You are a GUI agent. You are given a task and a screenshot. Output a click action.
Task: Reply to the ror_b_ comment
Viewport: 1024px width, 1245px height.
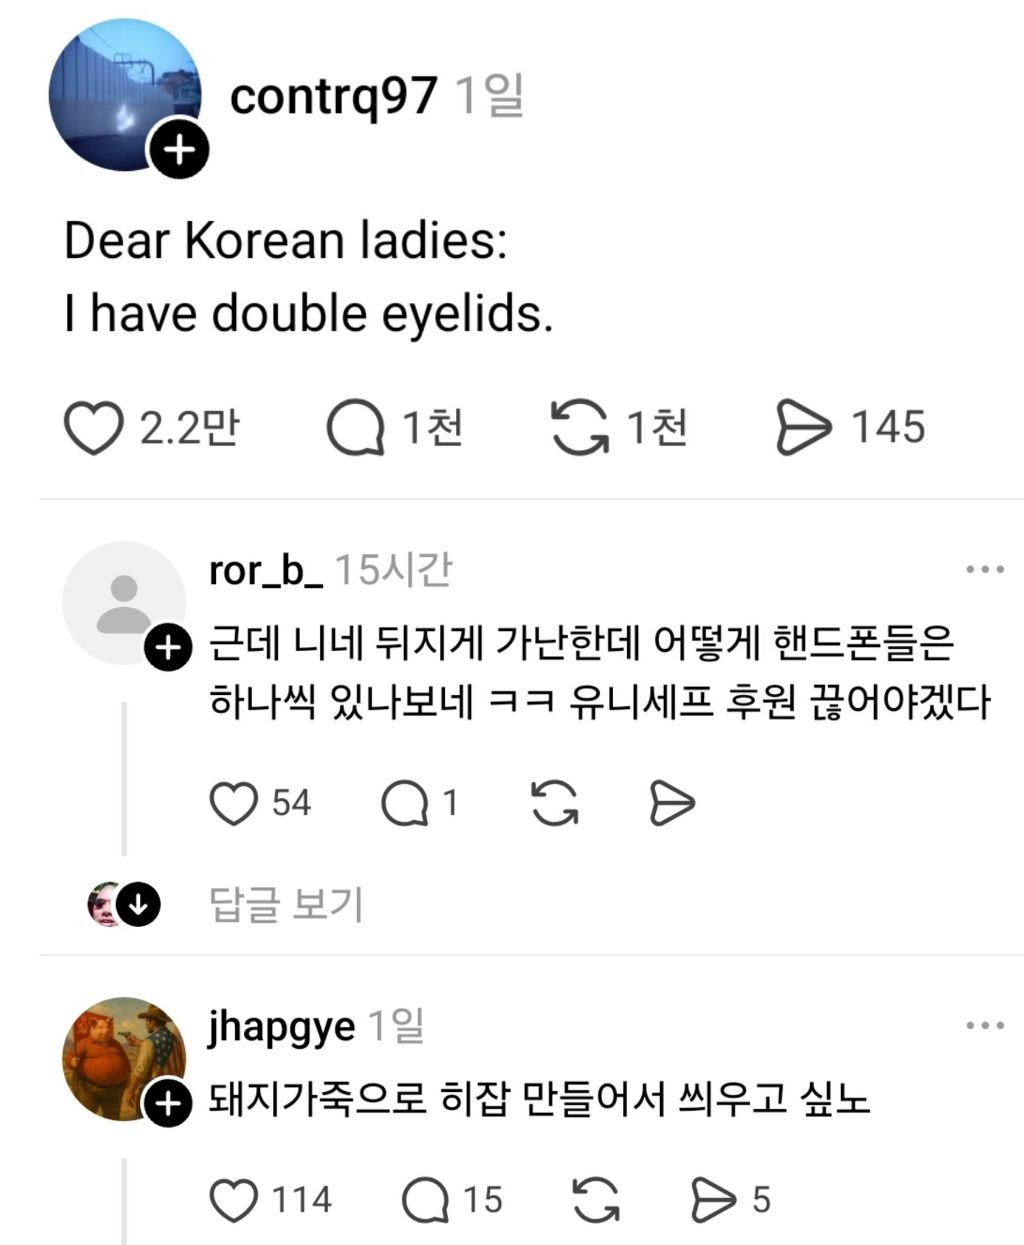tap(404, 803)
